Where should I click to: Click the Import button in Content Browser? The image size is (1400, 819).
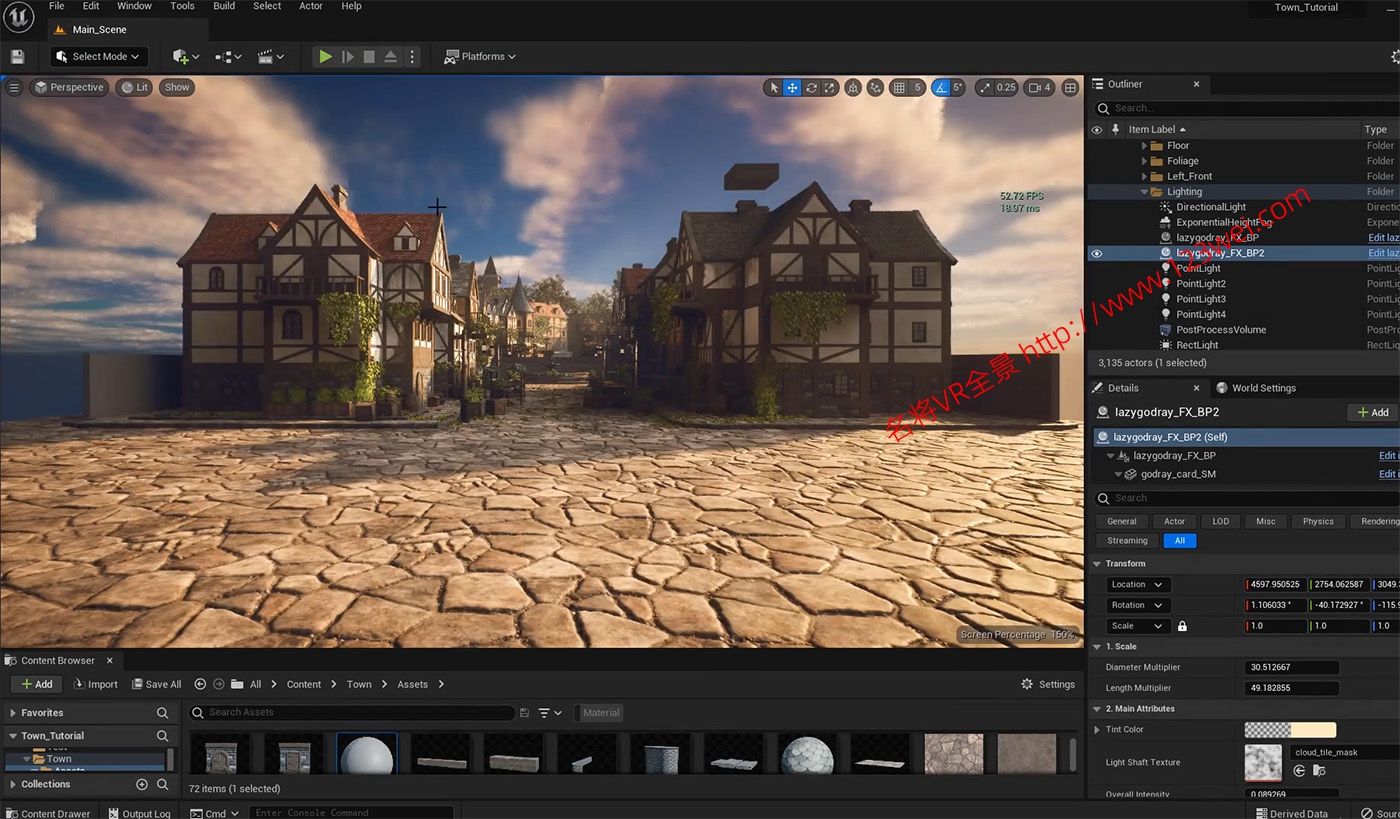pos(96,684)
